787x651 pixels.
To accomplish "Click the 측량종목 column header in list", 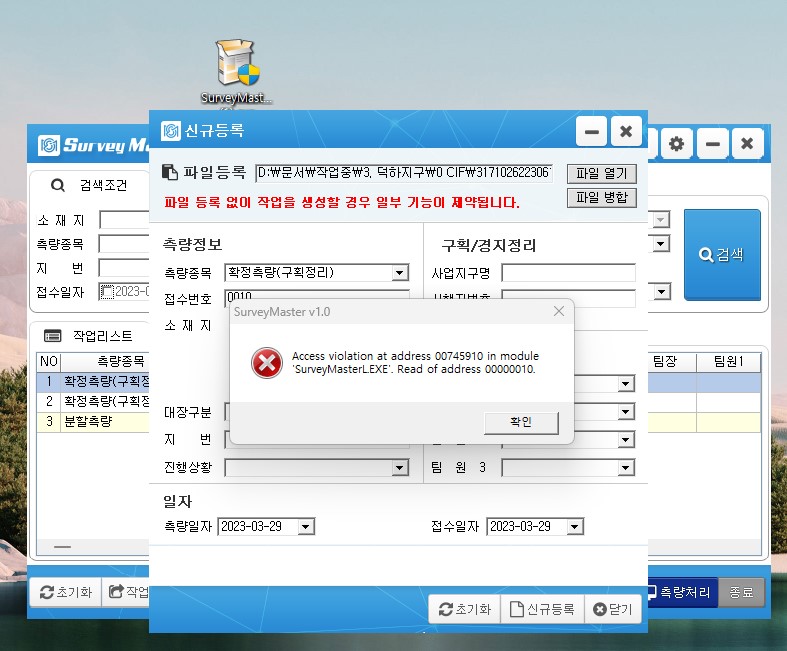I will coord(105,361).
